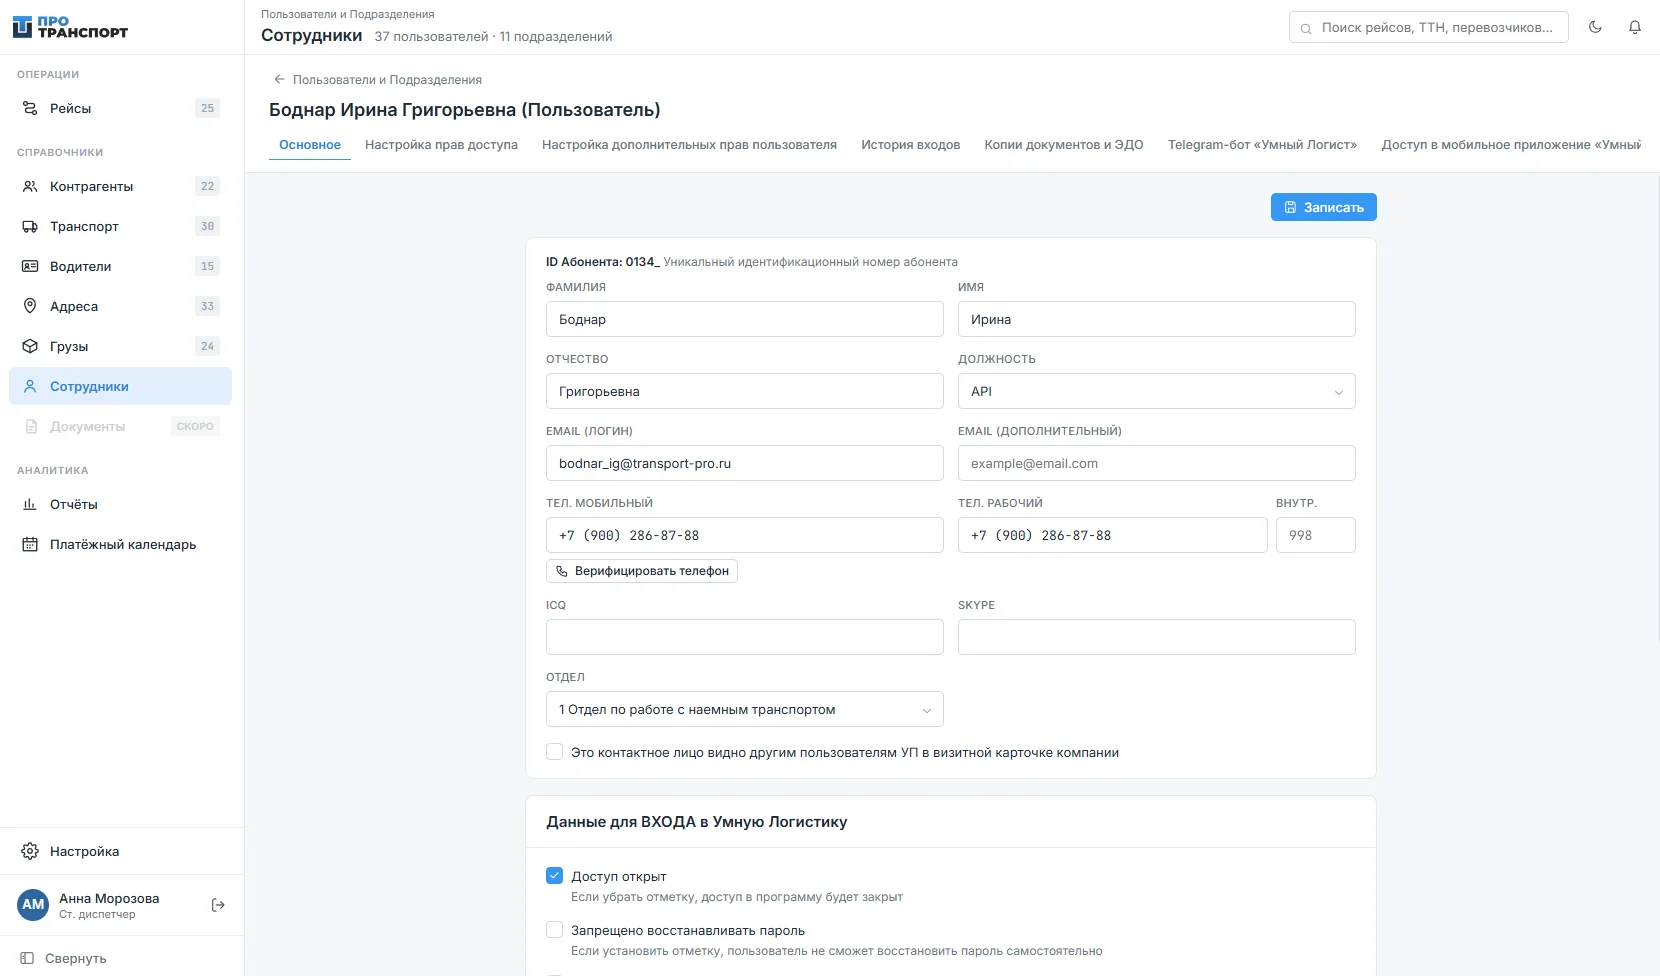Check Запрещено восстанавливать пароль checkbox
The height and width of the screenshot is (976, 1660).
pyautogui.click(x=554, y=930)
